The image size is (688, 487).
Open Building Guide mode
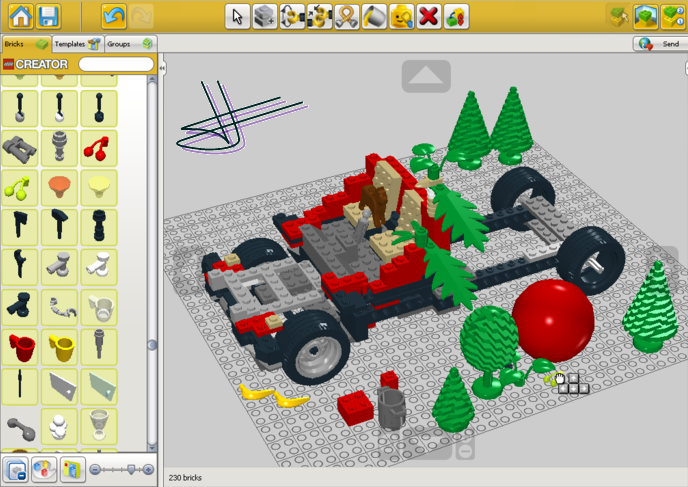click(673, 17)
